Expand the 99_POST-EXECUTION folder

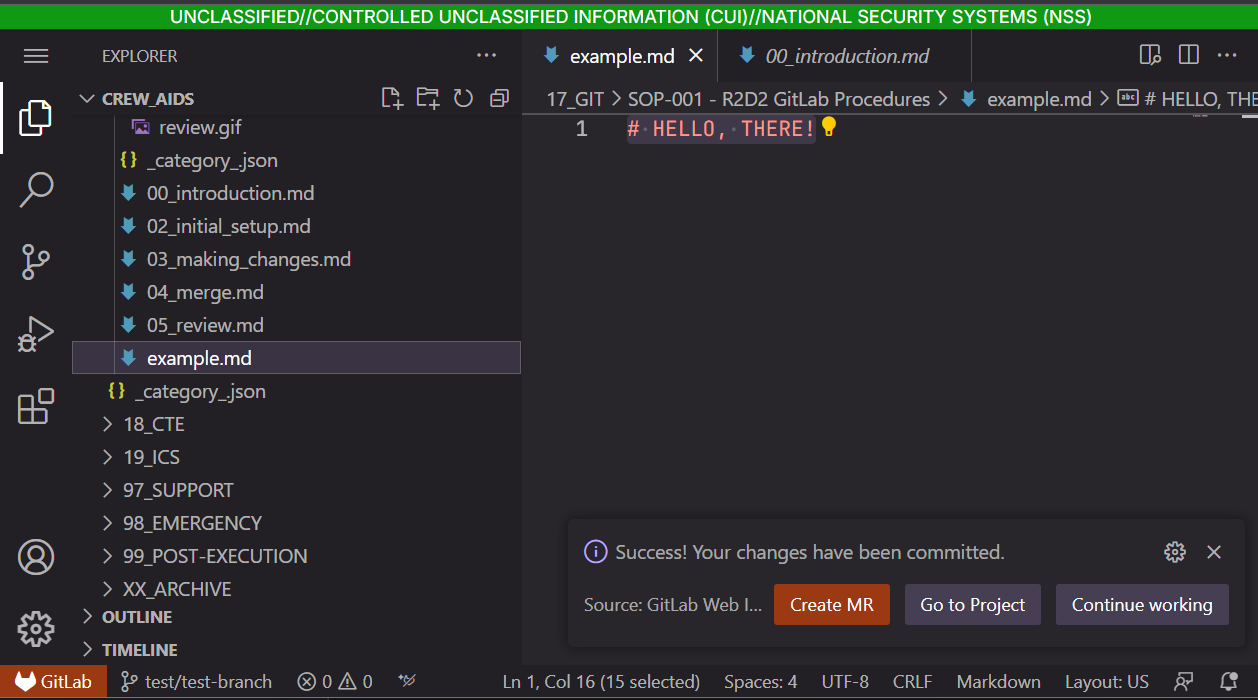click(296, 556)
